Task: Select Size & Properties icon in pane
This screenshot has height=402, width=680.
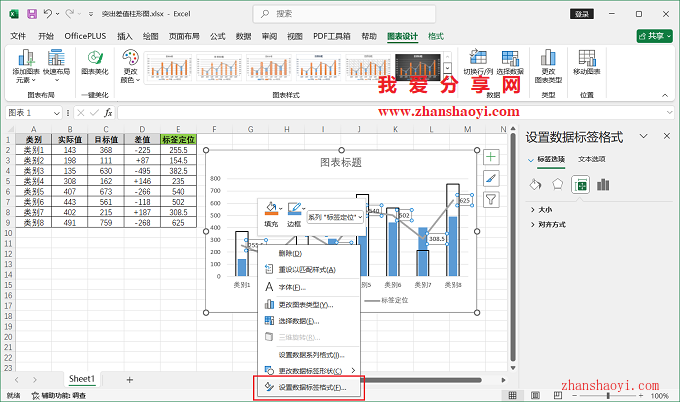Action: (580, 185)
